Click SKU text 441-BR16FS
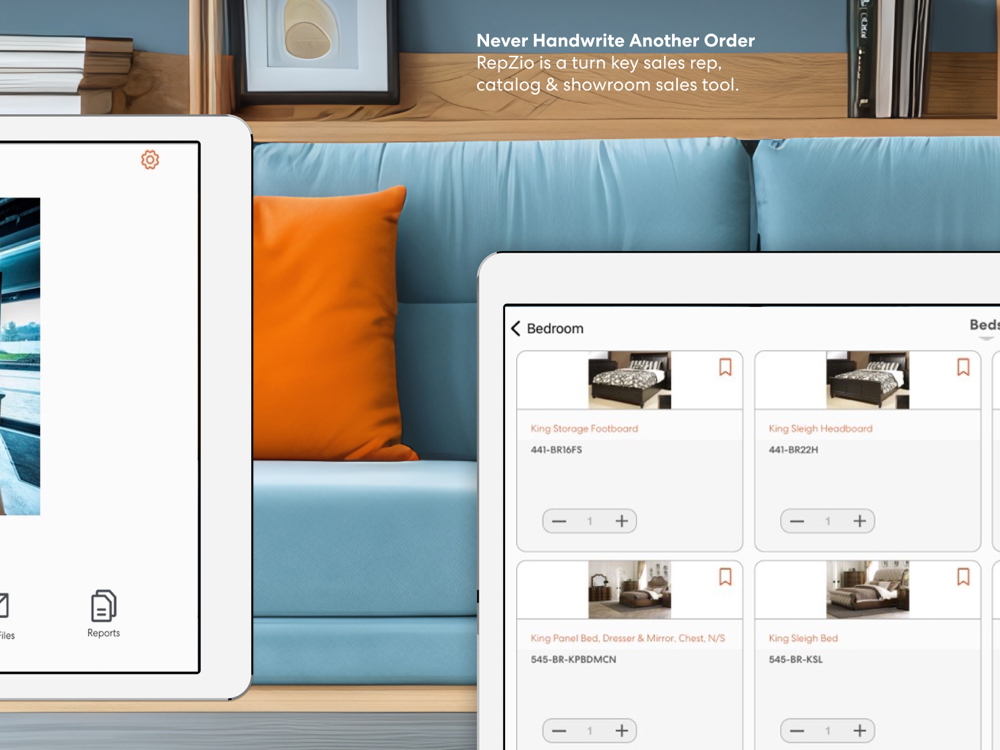1000x750 pixels. (x=556, y=450)
